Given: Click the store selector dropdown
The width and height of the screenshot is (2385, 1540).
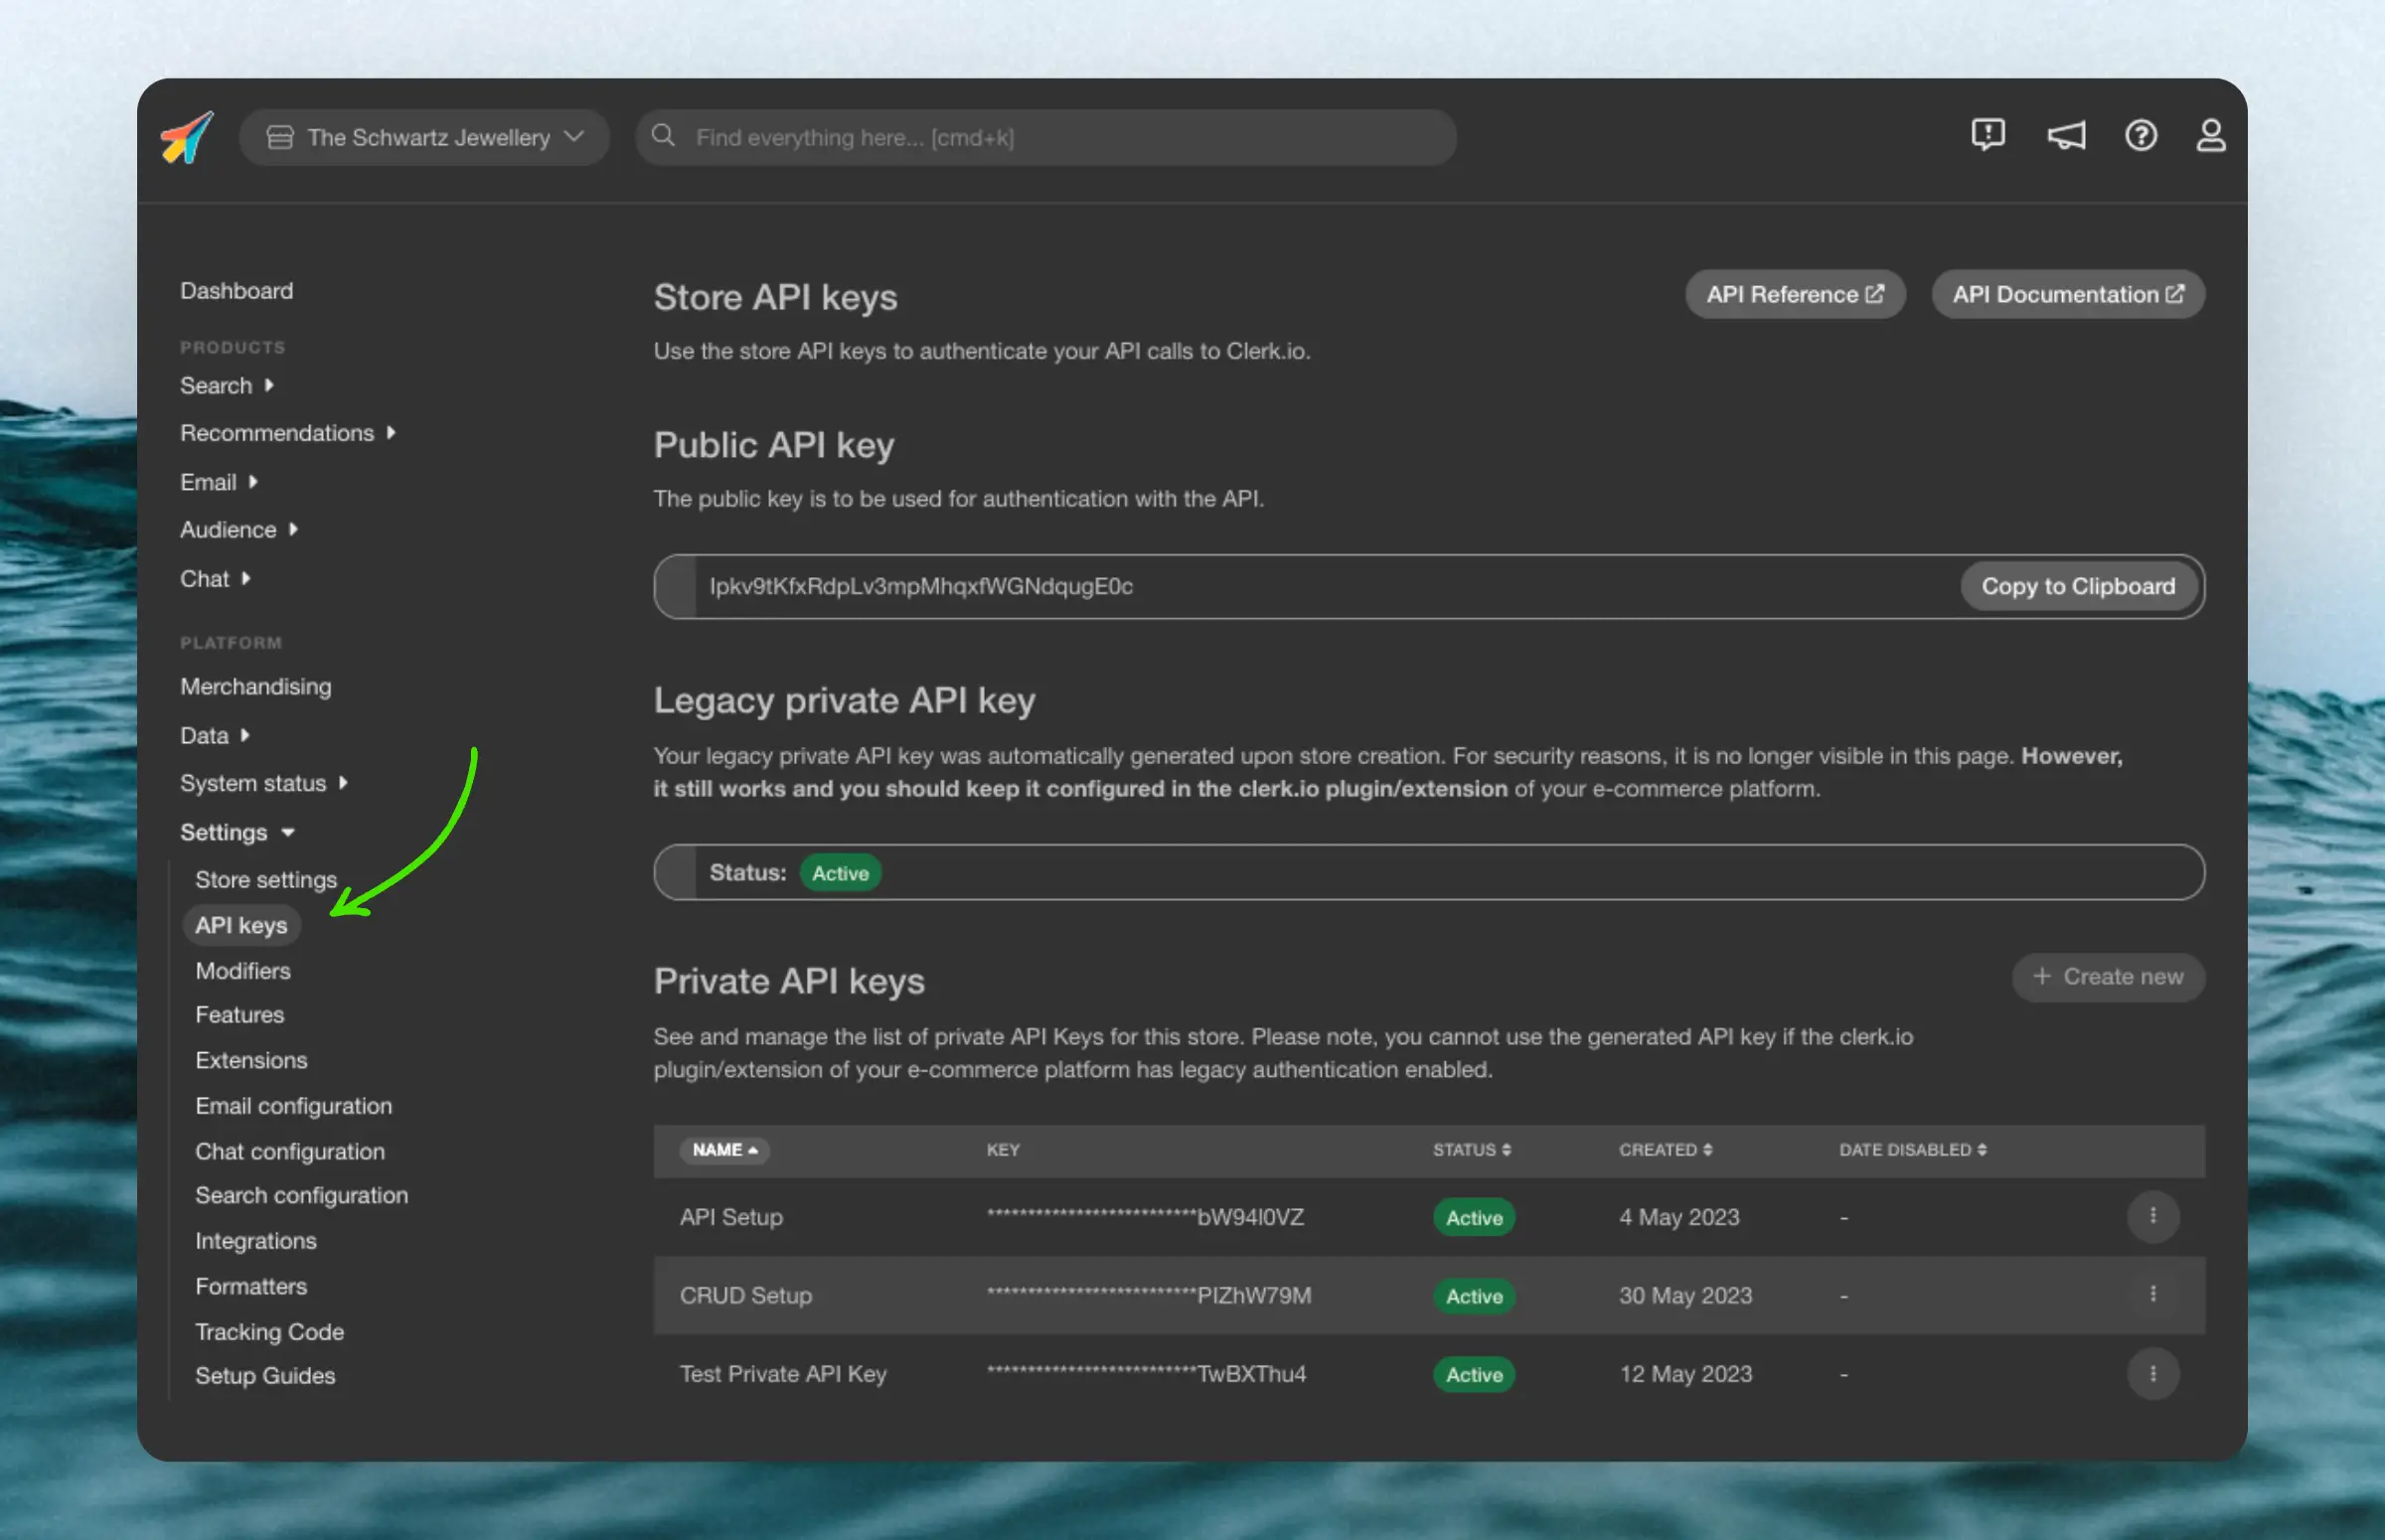Looking at the screenshot, I should pos(424,135).
